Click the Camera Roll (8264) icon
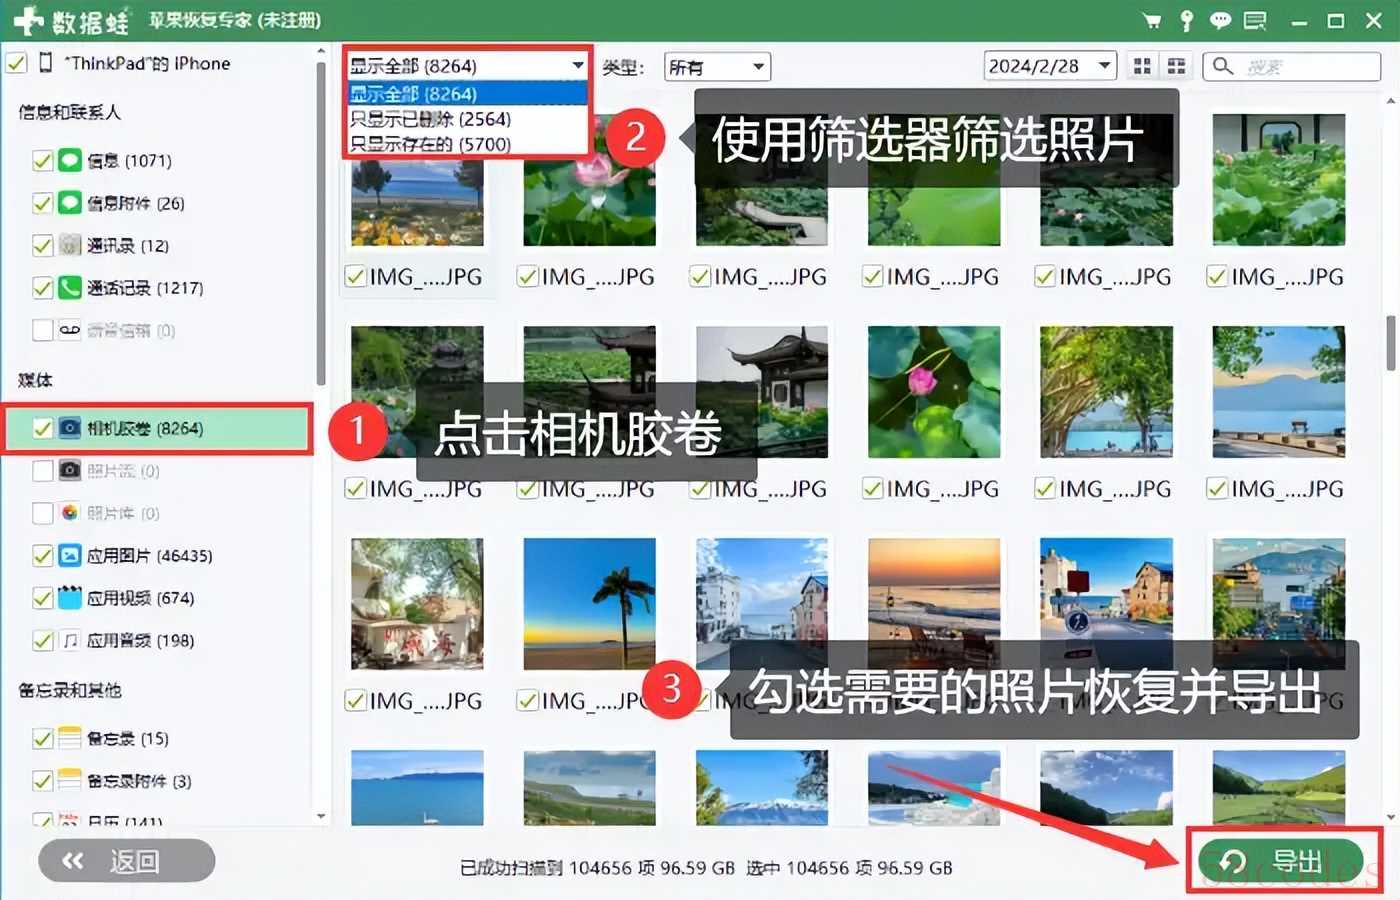Screen dimensions: 1400x900 point(69,428)
